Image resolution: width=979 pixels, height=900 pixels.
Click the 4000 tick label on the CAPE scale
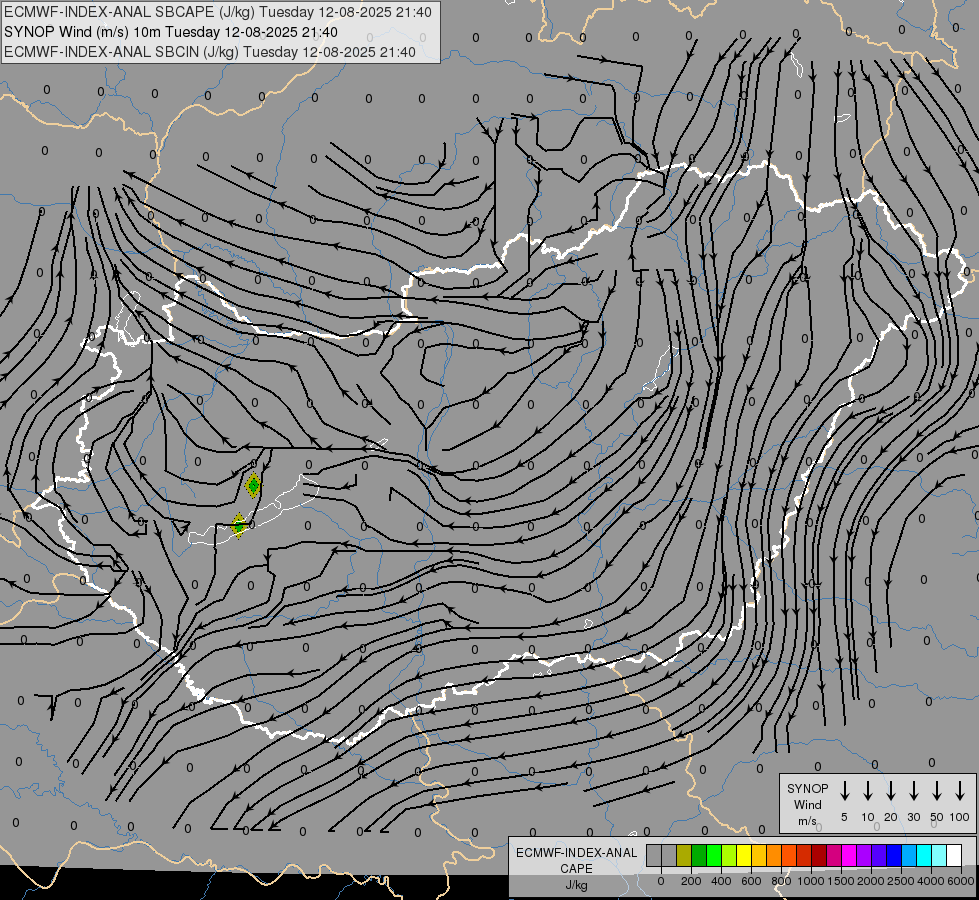coord(931,881)
